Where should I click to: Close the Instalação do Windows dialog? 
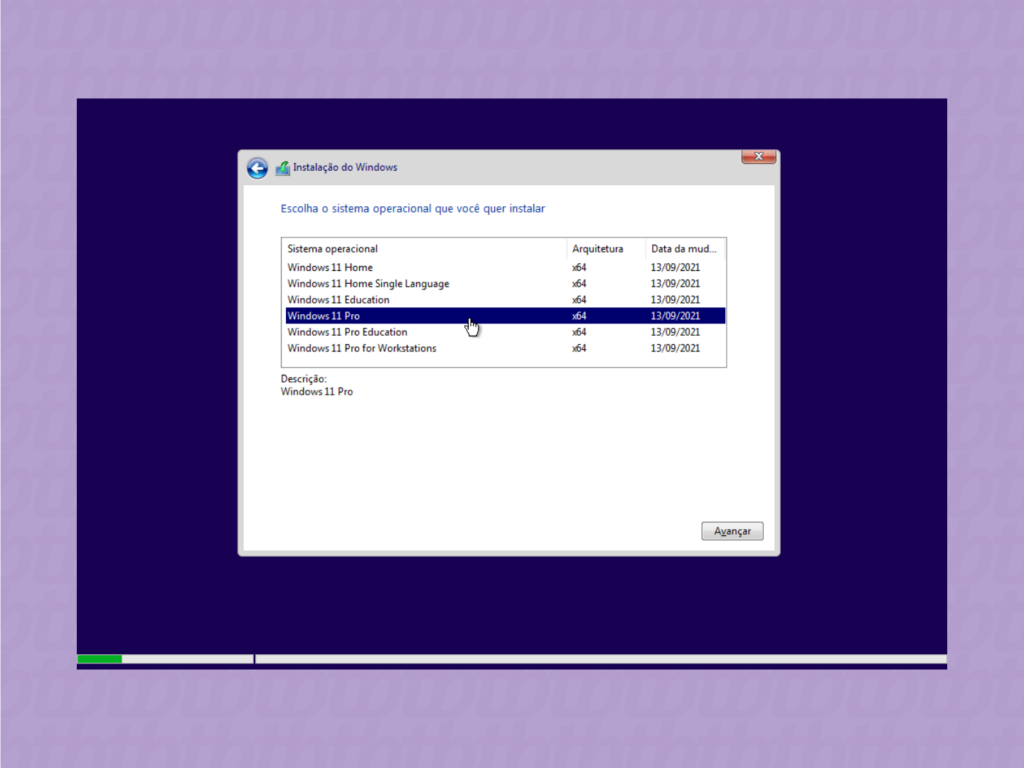tap(758, 157)
